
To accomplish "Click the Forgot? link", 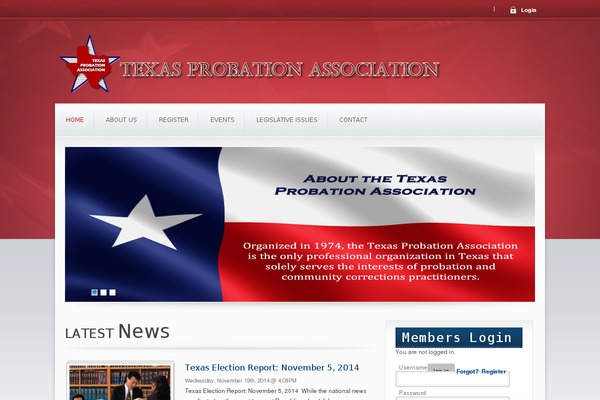I will click(x=467, y=371).
